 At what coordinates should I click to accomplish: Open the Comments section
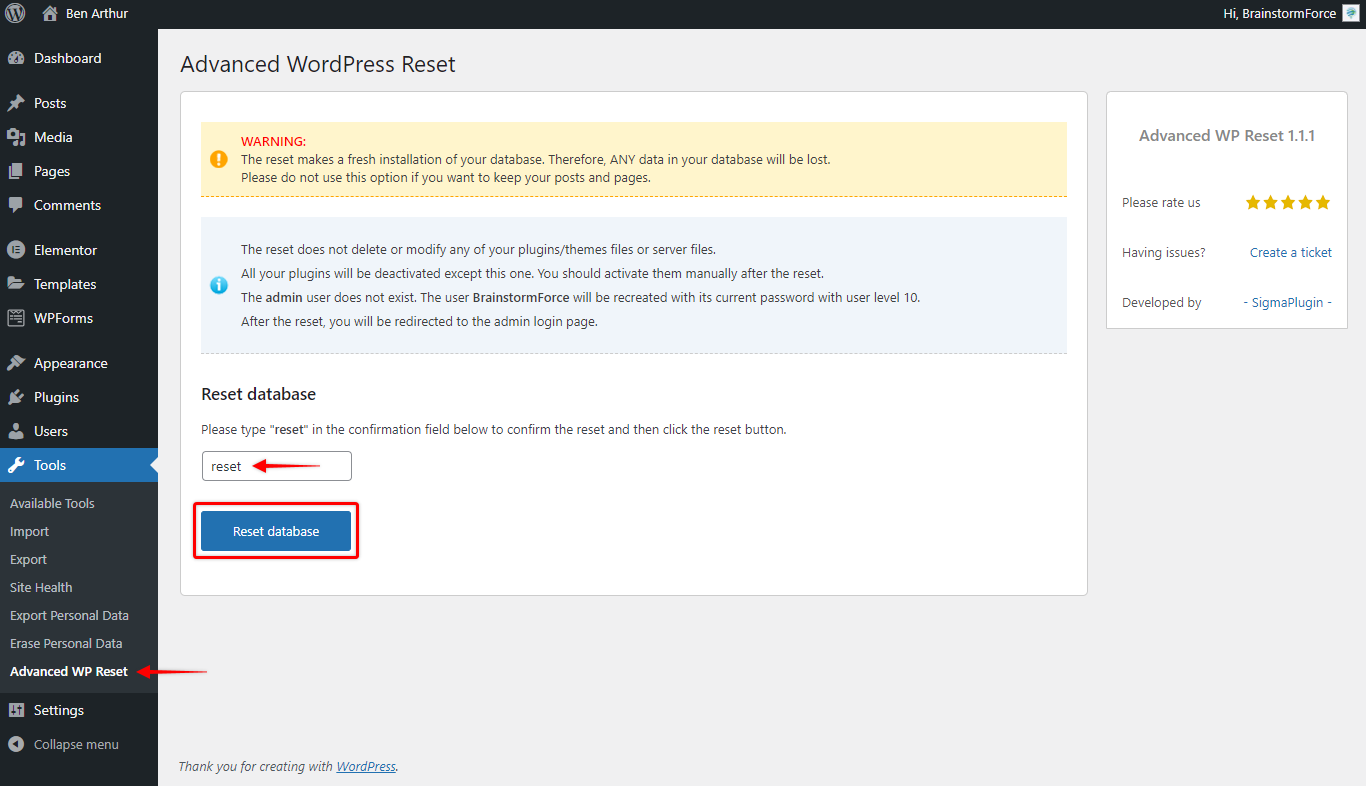click(67, 205)
